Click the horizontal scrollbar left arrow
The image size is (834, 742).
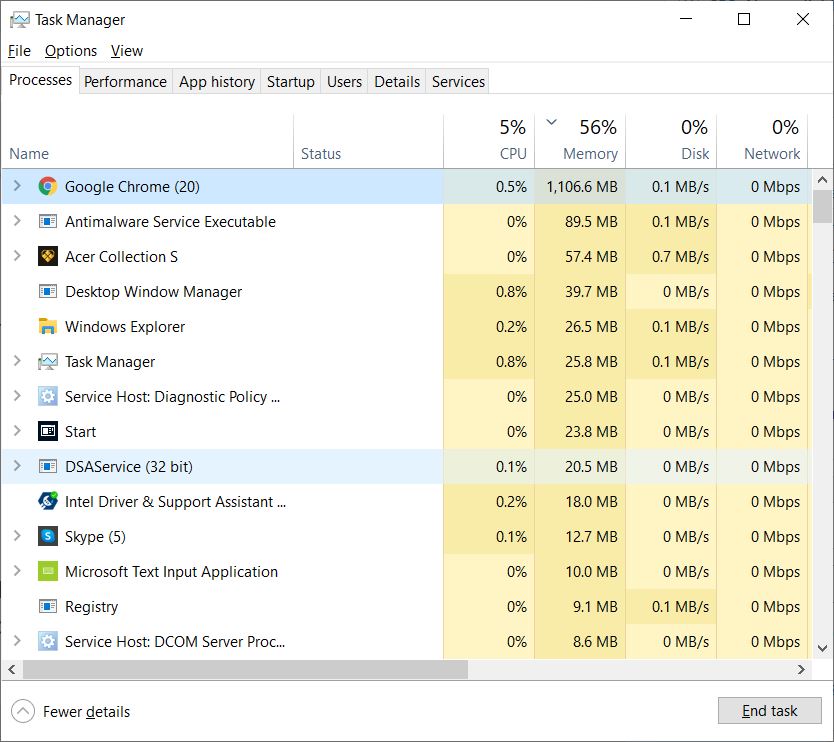(12, 670)
